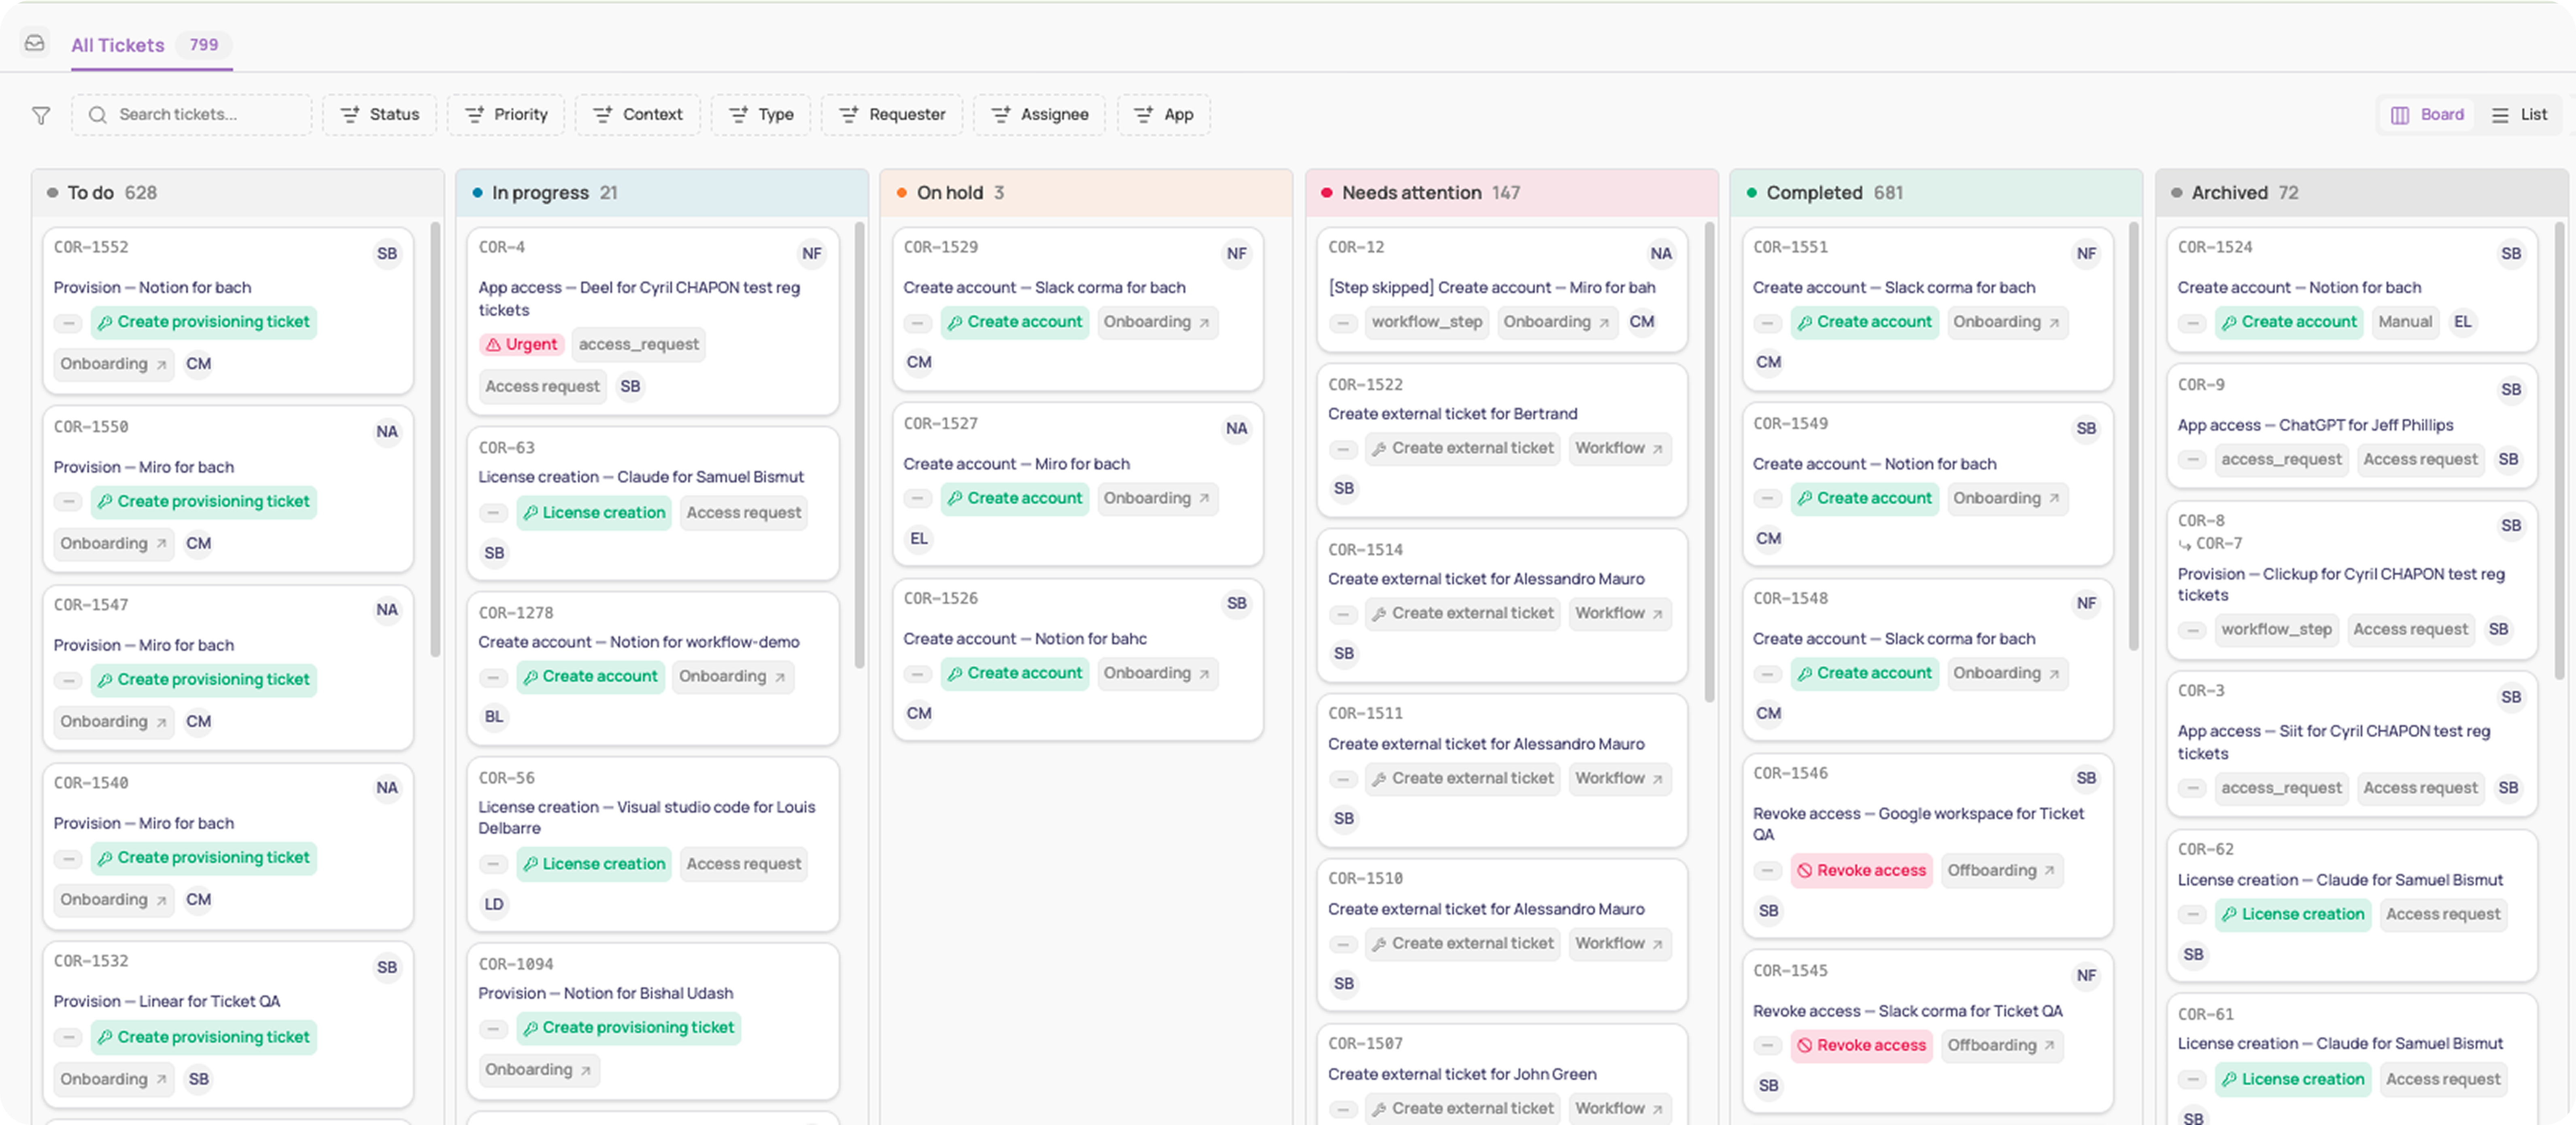Click the In progress column header
2576x1125 pixels.
[662, 193]
